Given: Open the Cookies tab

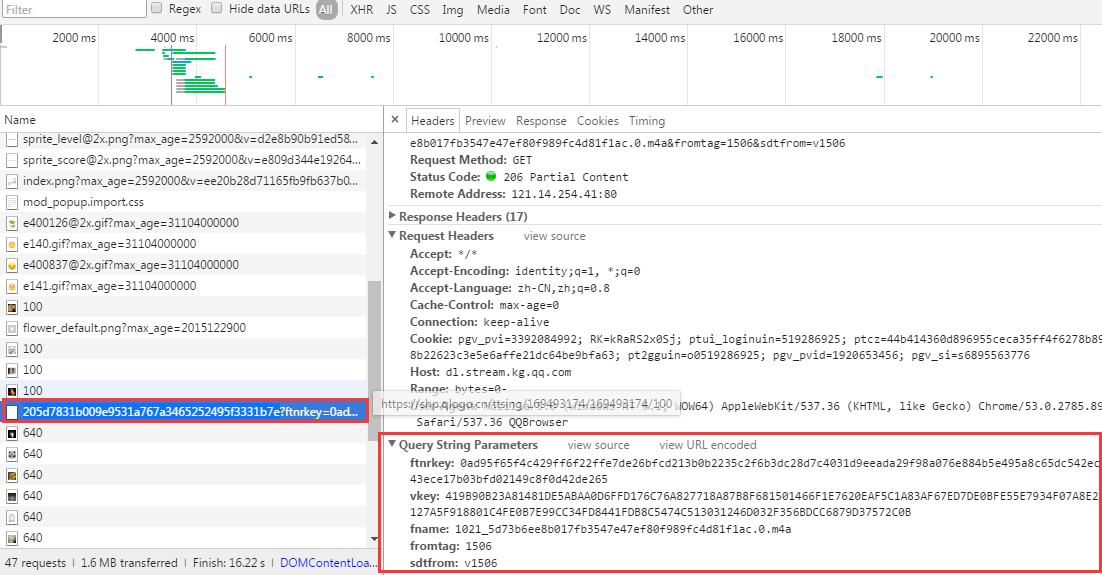Looking at the screenshot, I should pos(598,121).
